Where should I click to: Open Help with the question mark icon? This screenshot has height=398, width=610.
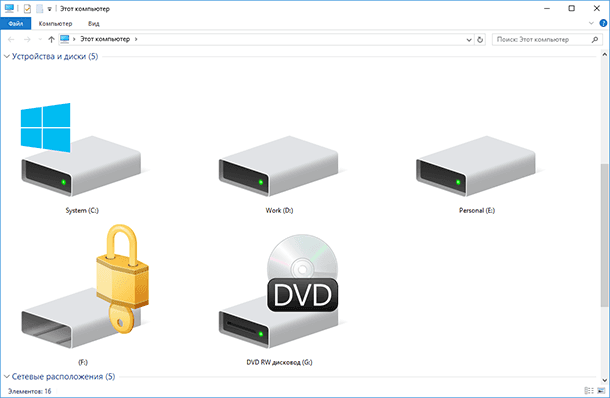click(603, 23)
